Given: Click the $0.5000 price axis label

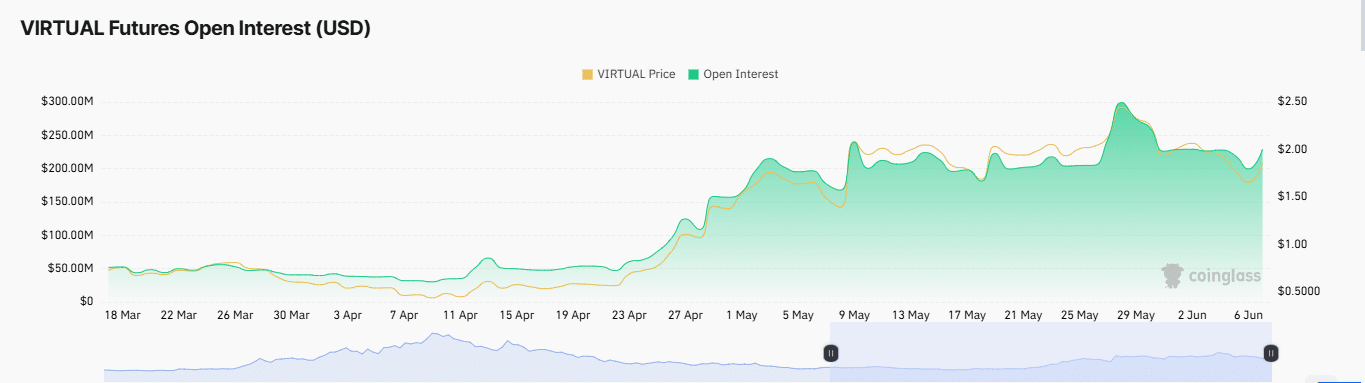Looking at the screenshot, I should [1298, 291].
